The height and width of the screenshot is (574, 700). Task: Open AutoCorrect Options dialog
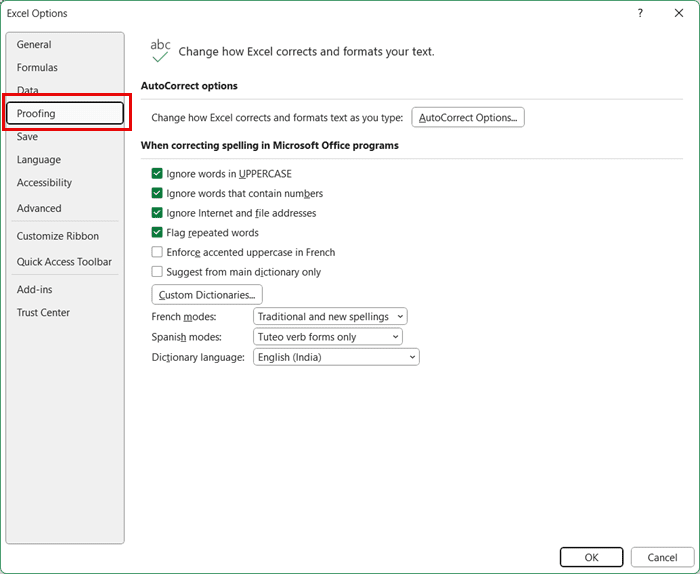(x=468, y=118)
